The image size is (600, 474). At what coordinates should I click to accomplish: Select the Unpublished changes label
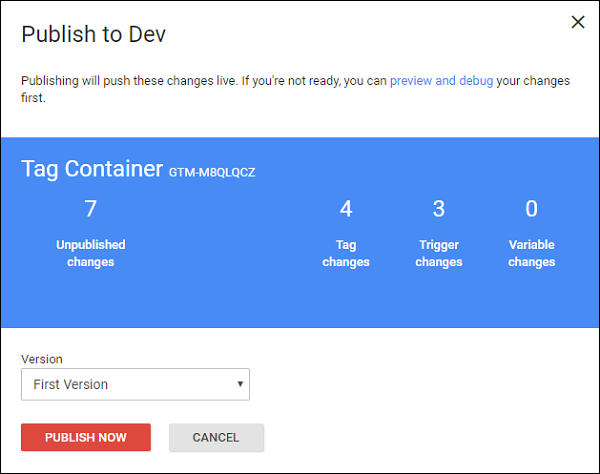click(x=91, y=253)
